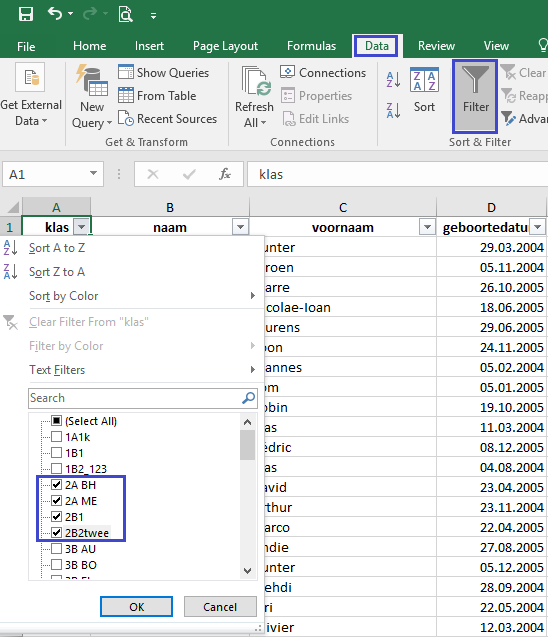Click the Select All corner triangle
This screenshot has width=548, height=637.
[x=13, y=207]
